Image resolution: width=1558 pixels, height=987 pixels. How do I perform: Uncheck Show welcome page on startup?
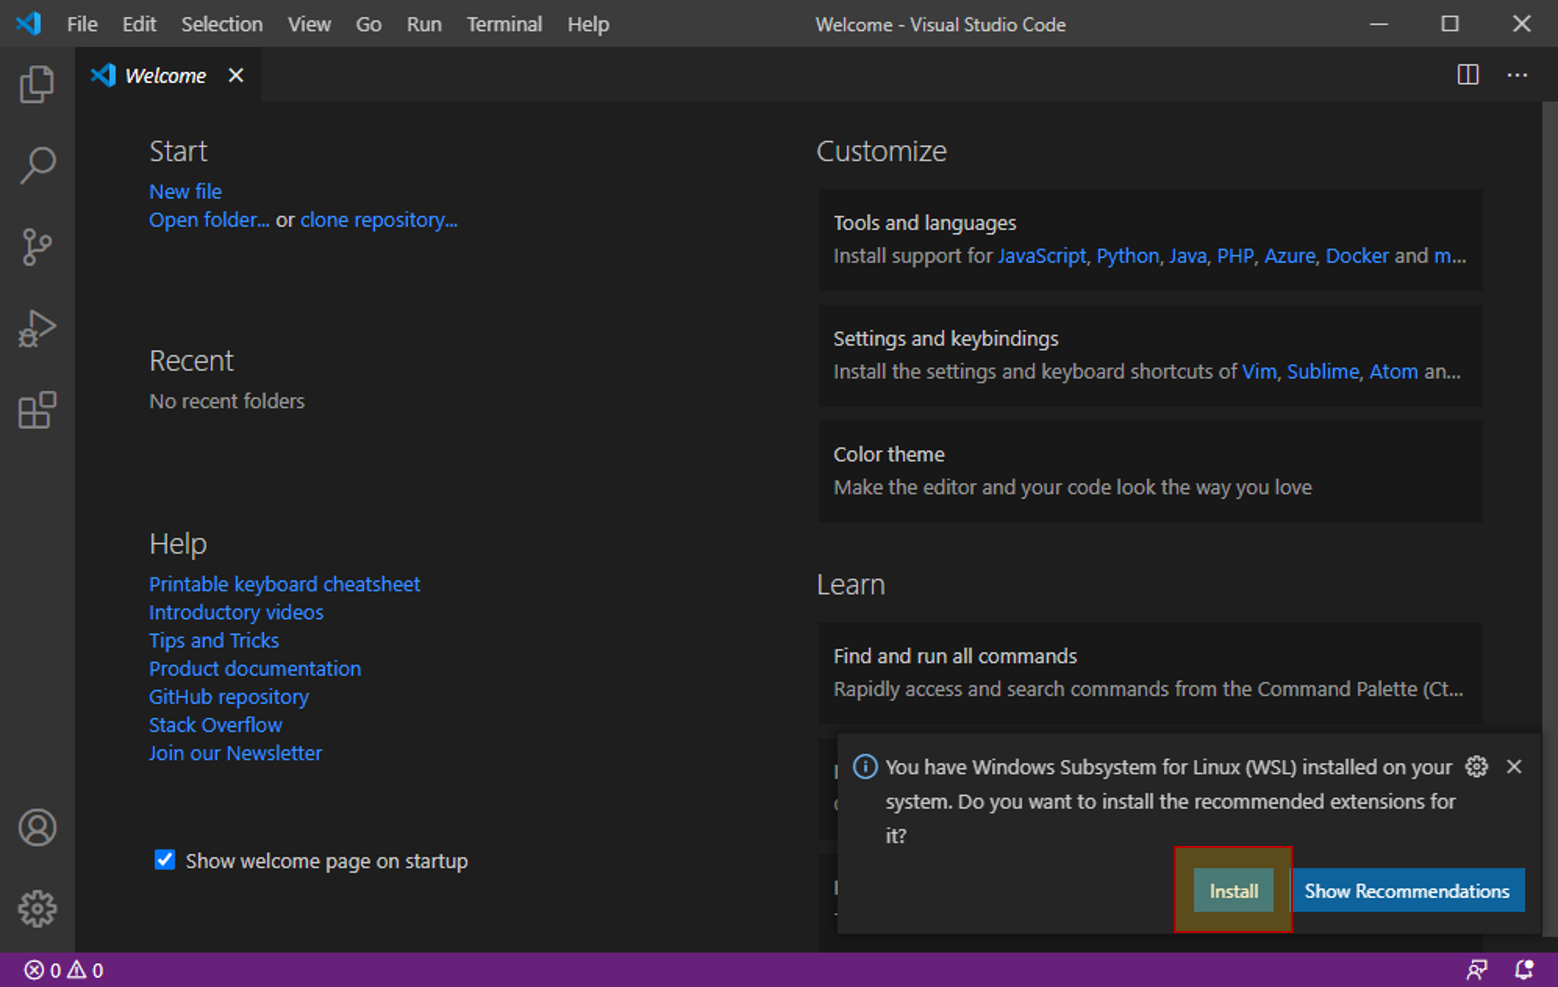coord(165,860)
